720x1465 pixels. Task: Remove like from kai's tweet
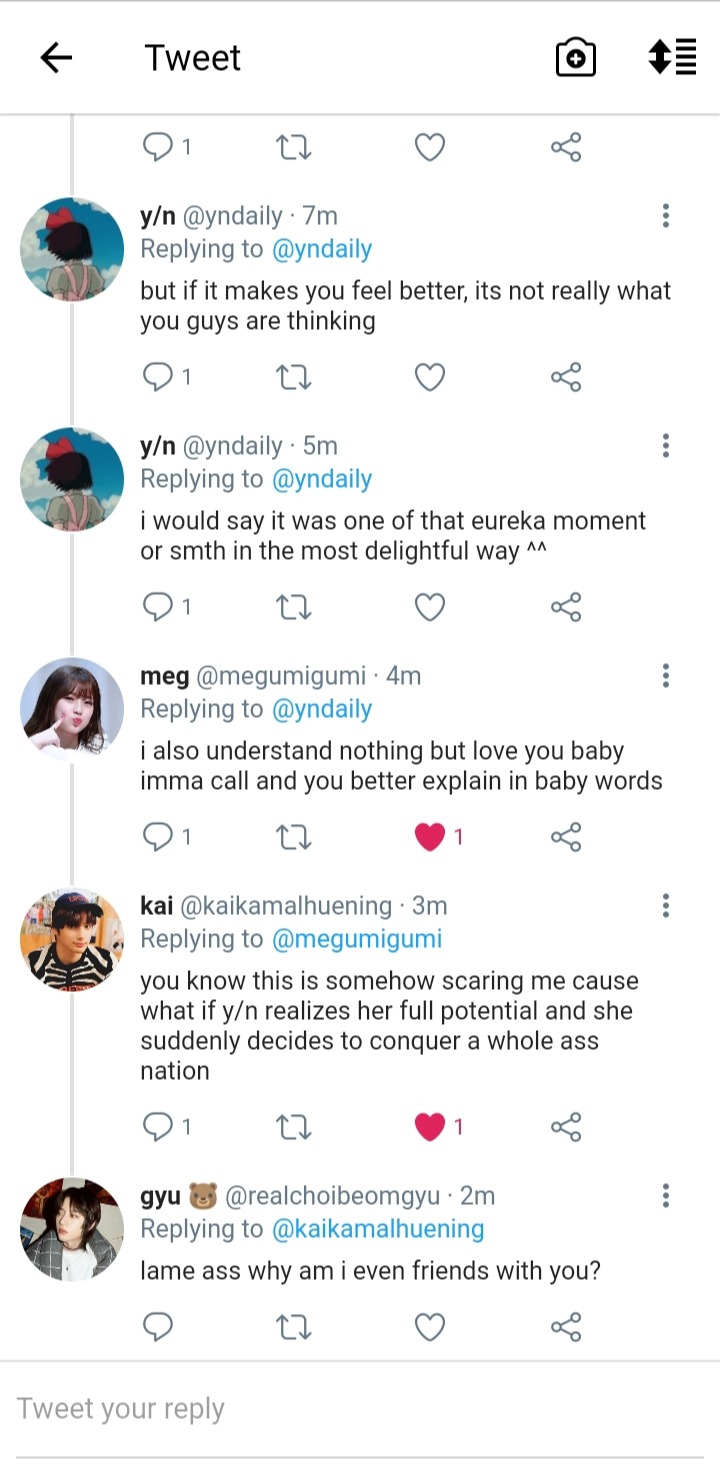(x=430, y=1127)
